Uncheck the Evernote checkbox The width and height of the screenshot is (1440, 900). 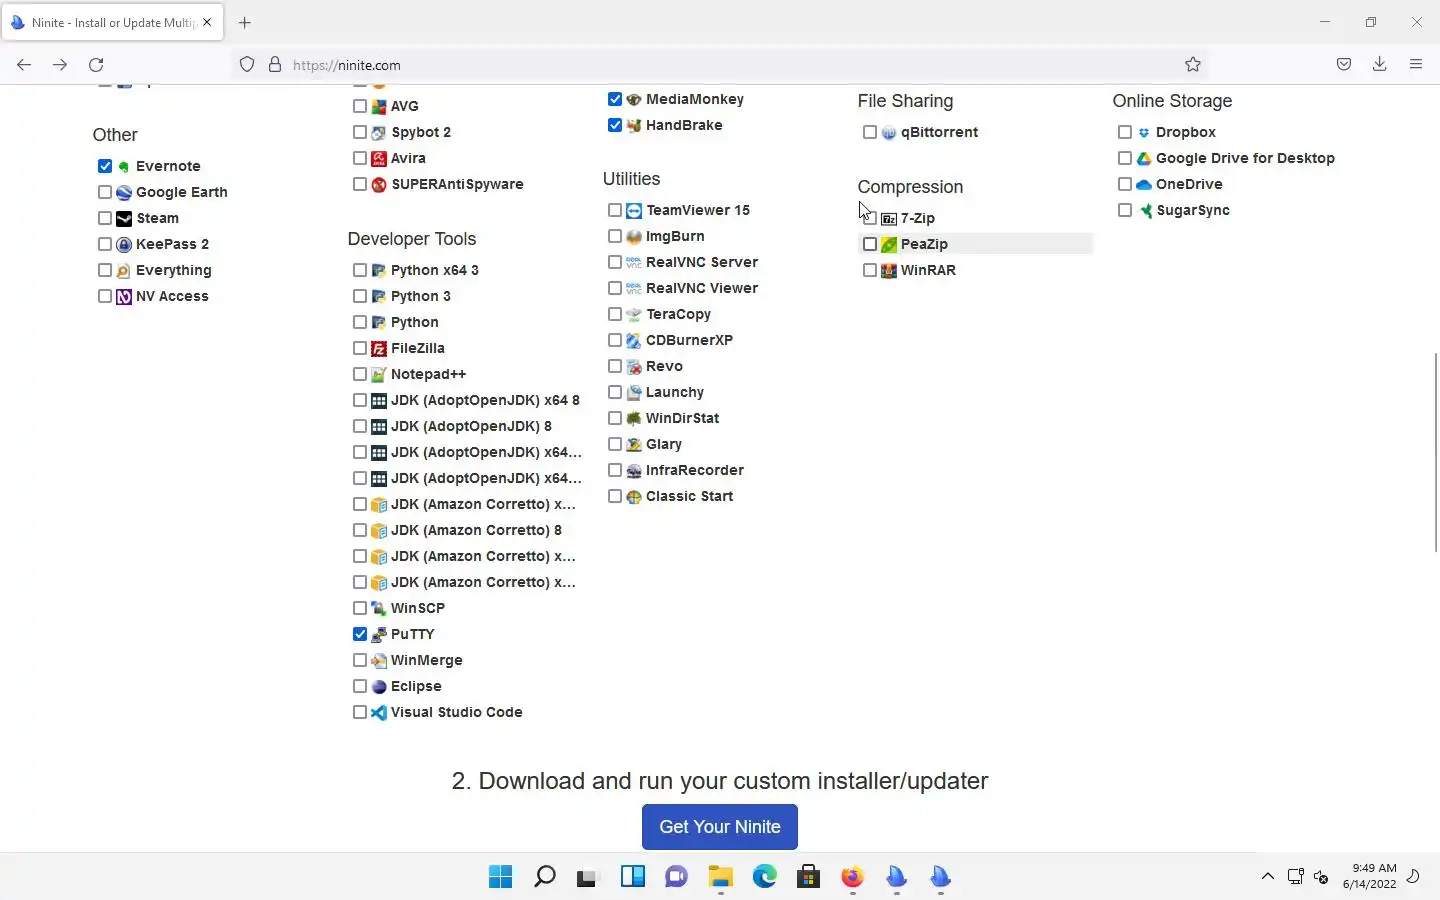(x=105, y=166)
